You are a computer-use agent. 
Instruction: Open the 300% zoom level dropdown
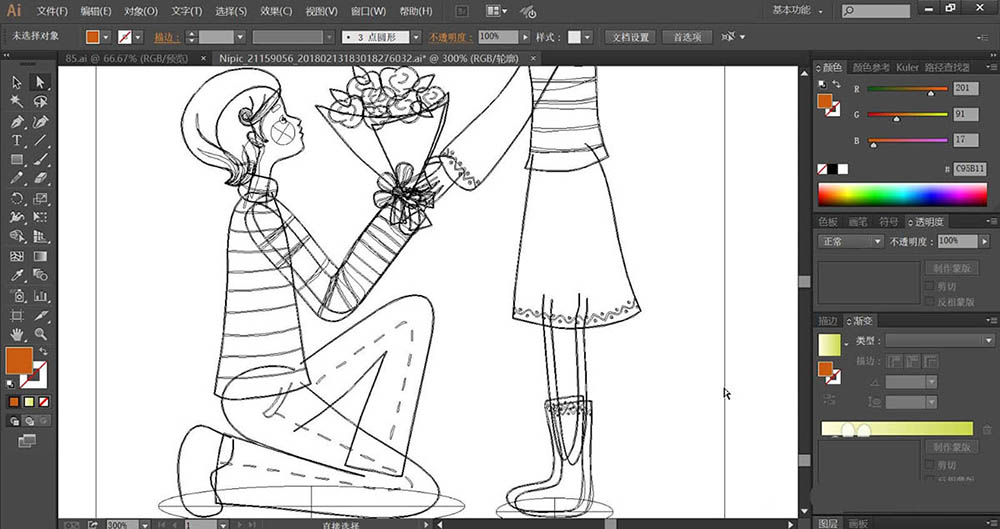(145, 525)
